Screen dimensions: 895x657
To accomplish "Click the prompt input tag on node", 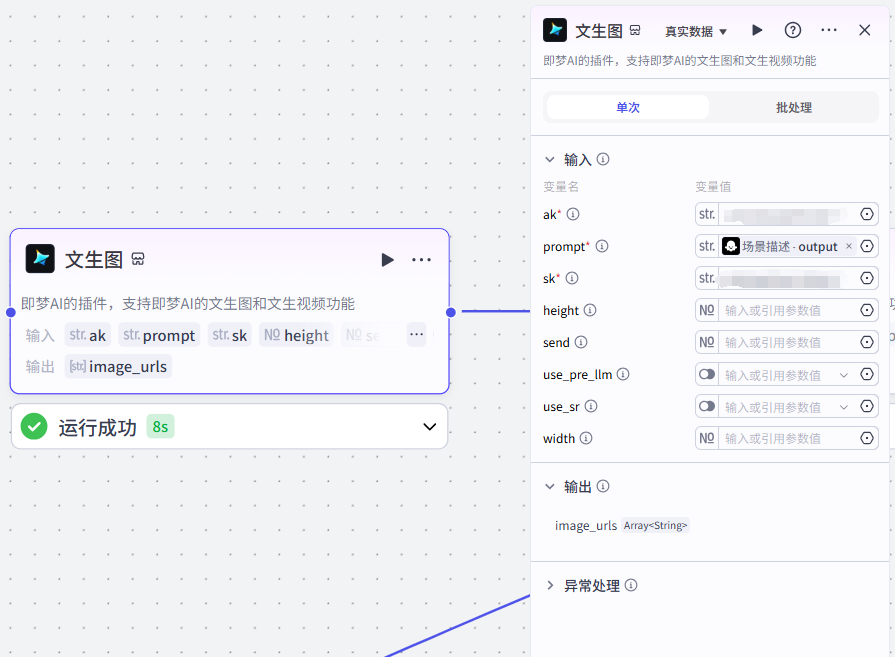I will tap(159, 335).
